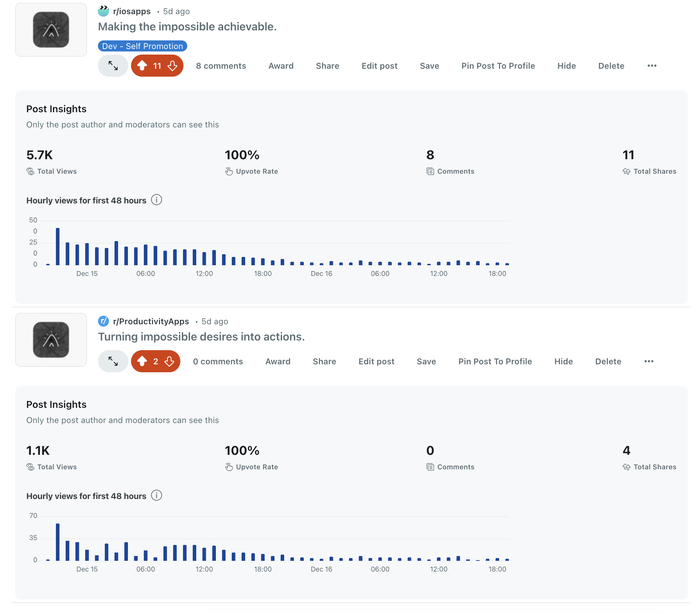Open more options for r/ProductivityApps post

649,362
